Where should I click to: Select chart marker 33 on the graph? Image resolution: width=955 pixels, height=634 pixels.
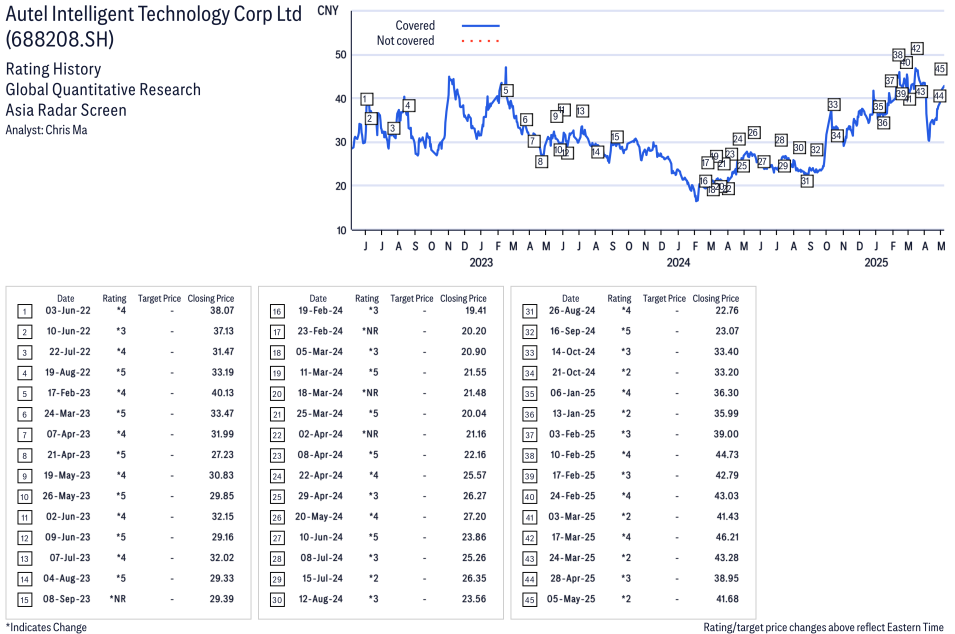click(x=833, y=104)
